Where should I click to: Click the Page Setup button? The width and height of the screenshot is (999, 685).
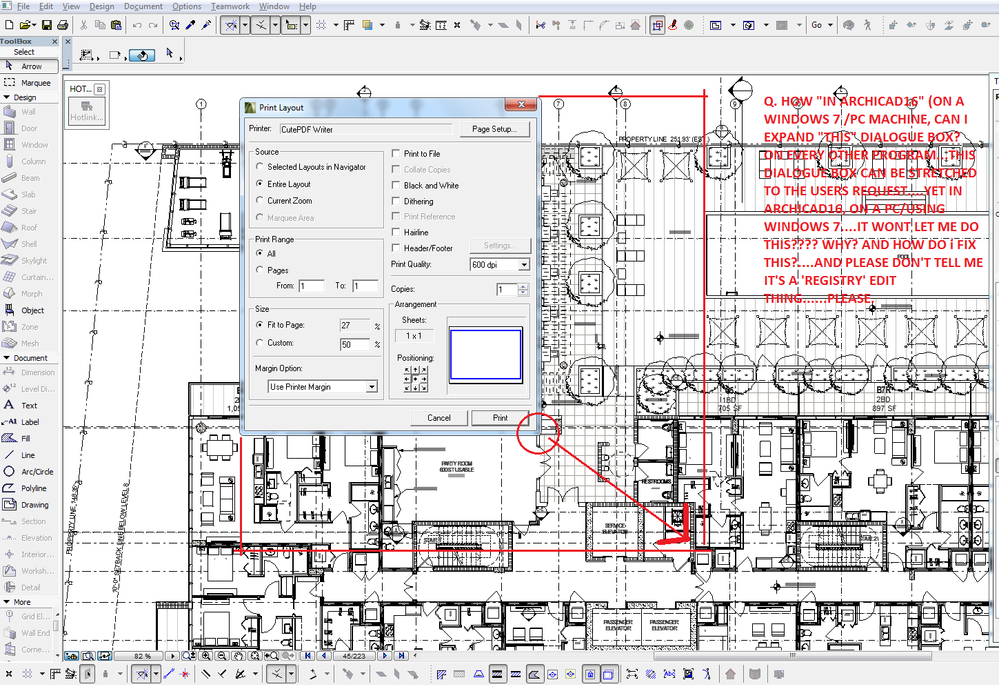pyautogui.click(x=496, y=128)
